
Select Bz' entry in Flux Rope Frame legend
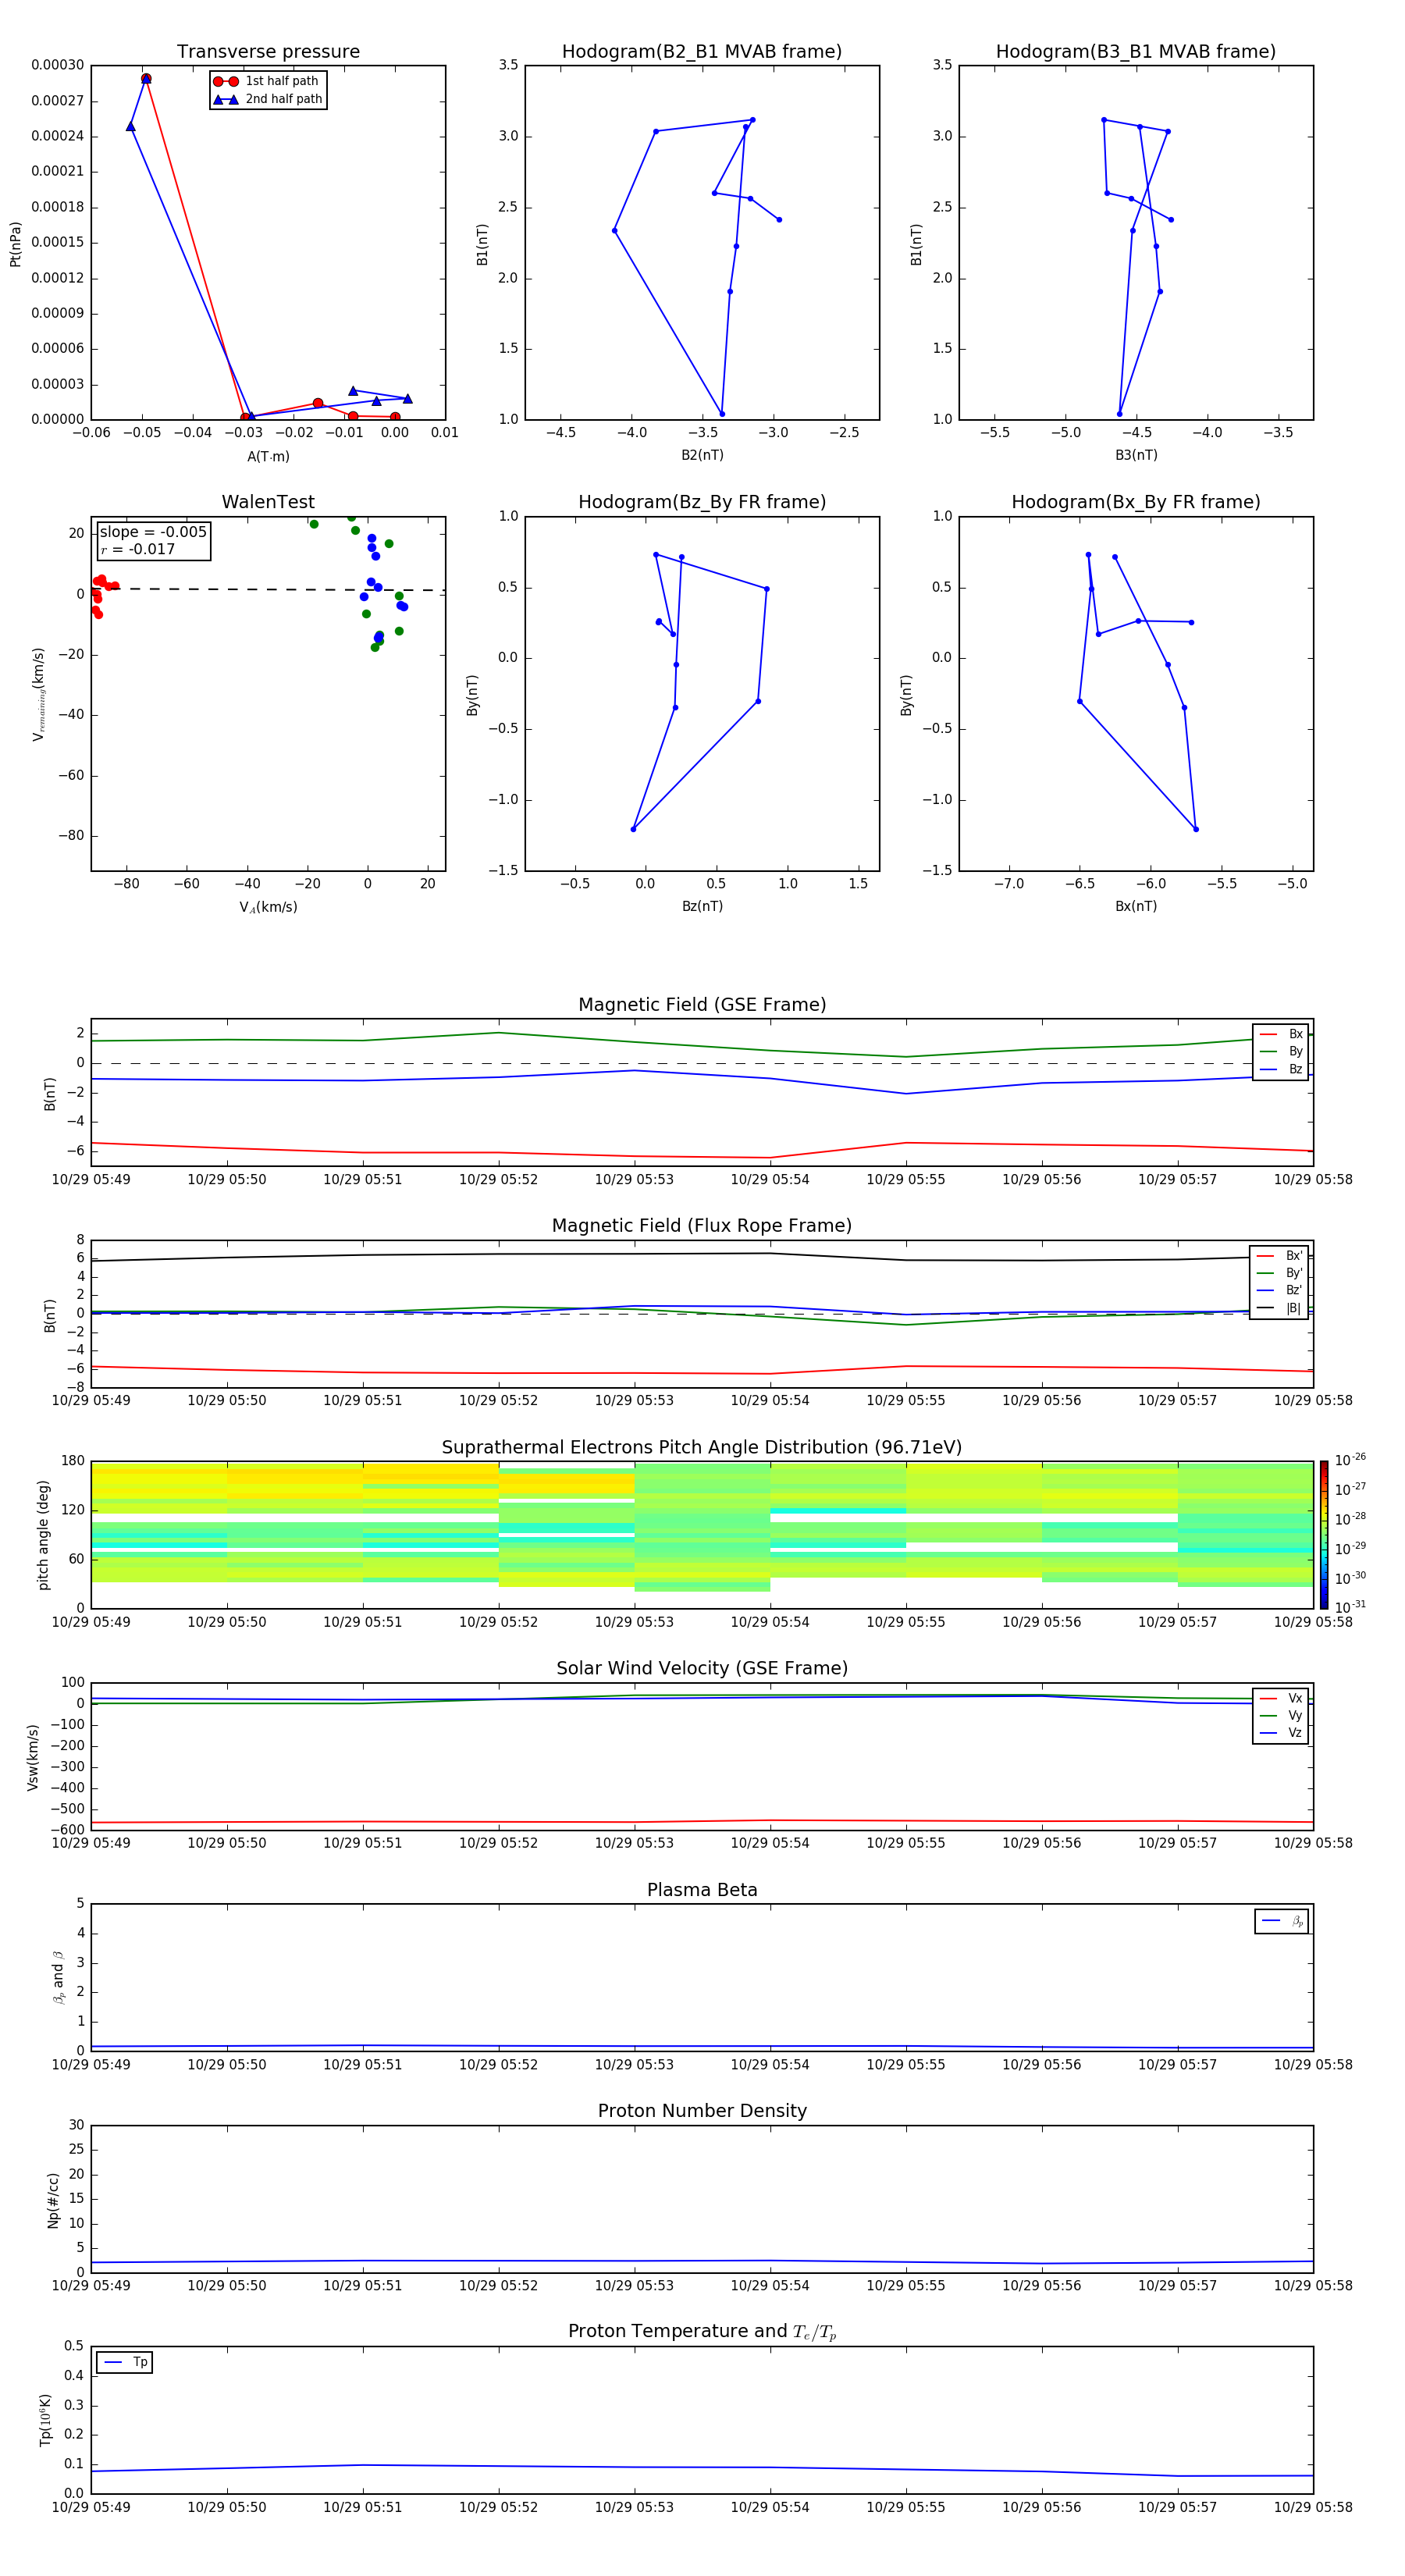[1280, 1290]
